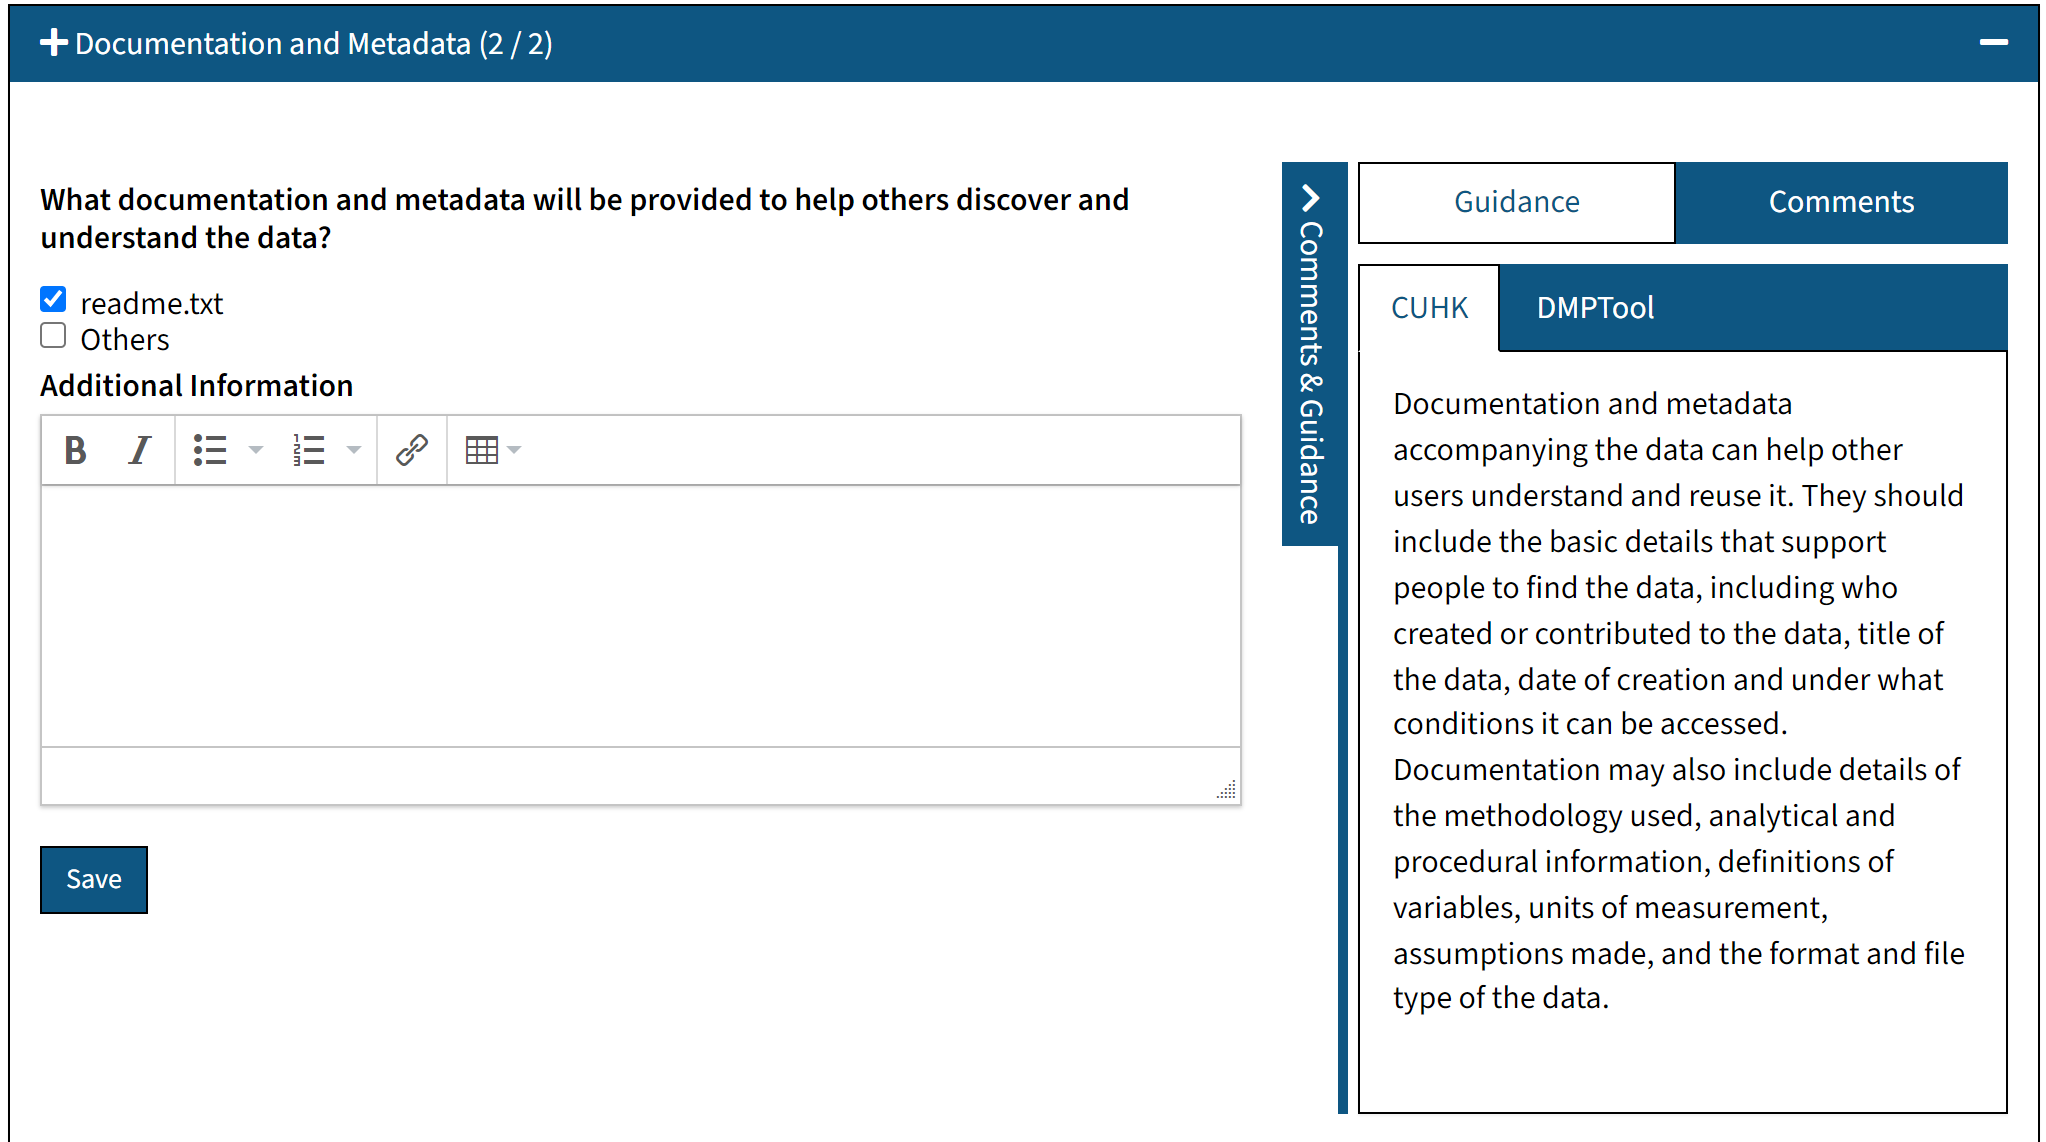Insert a numbered list
Image resolution: width=2046 pixels, height=1142 pixels.
click(310, 450)
